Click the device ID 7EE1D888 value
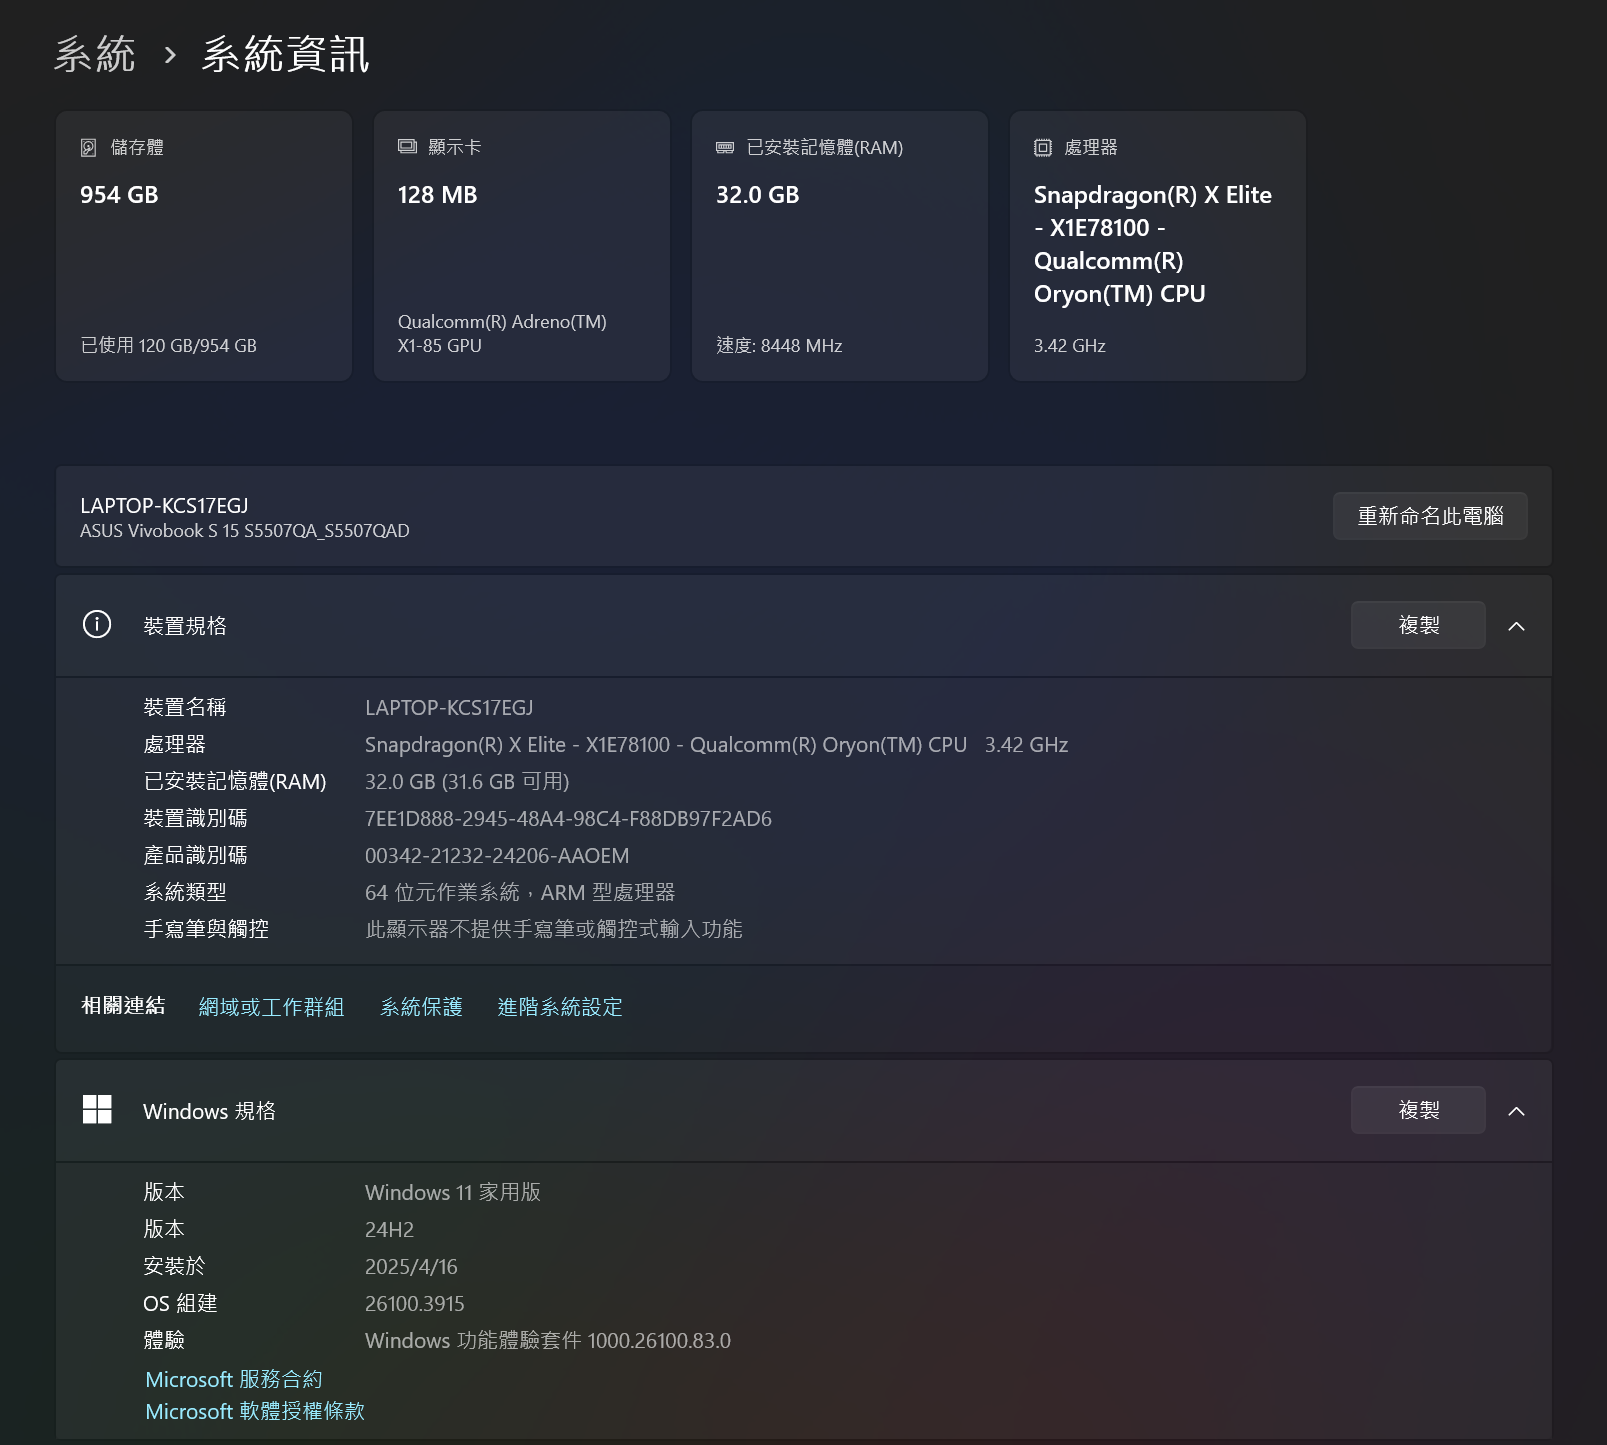The width and height of the screenshot is (1607, 1445). [x=568, y=819]
